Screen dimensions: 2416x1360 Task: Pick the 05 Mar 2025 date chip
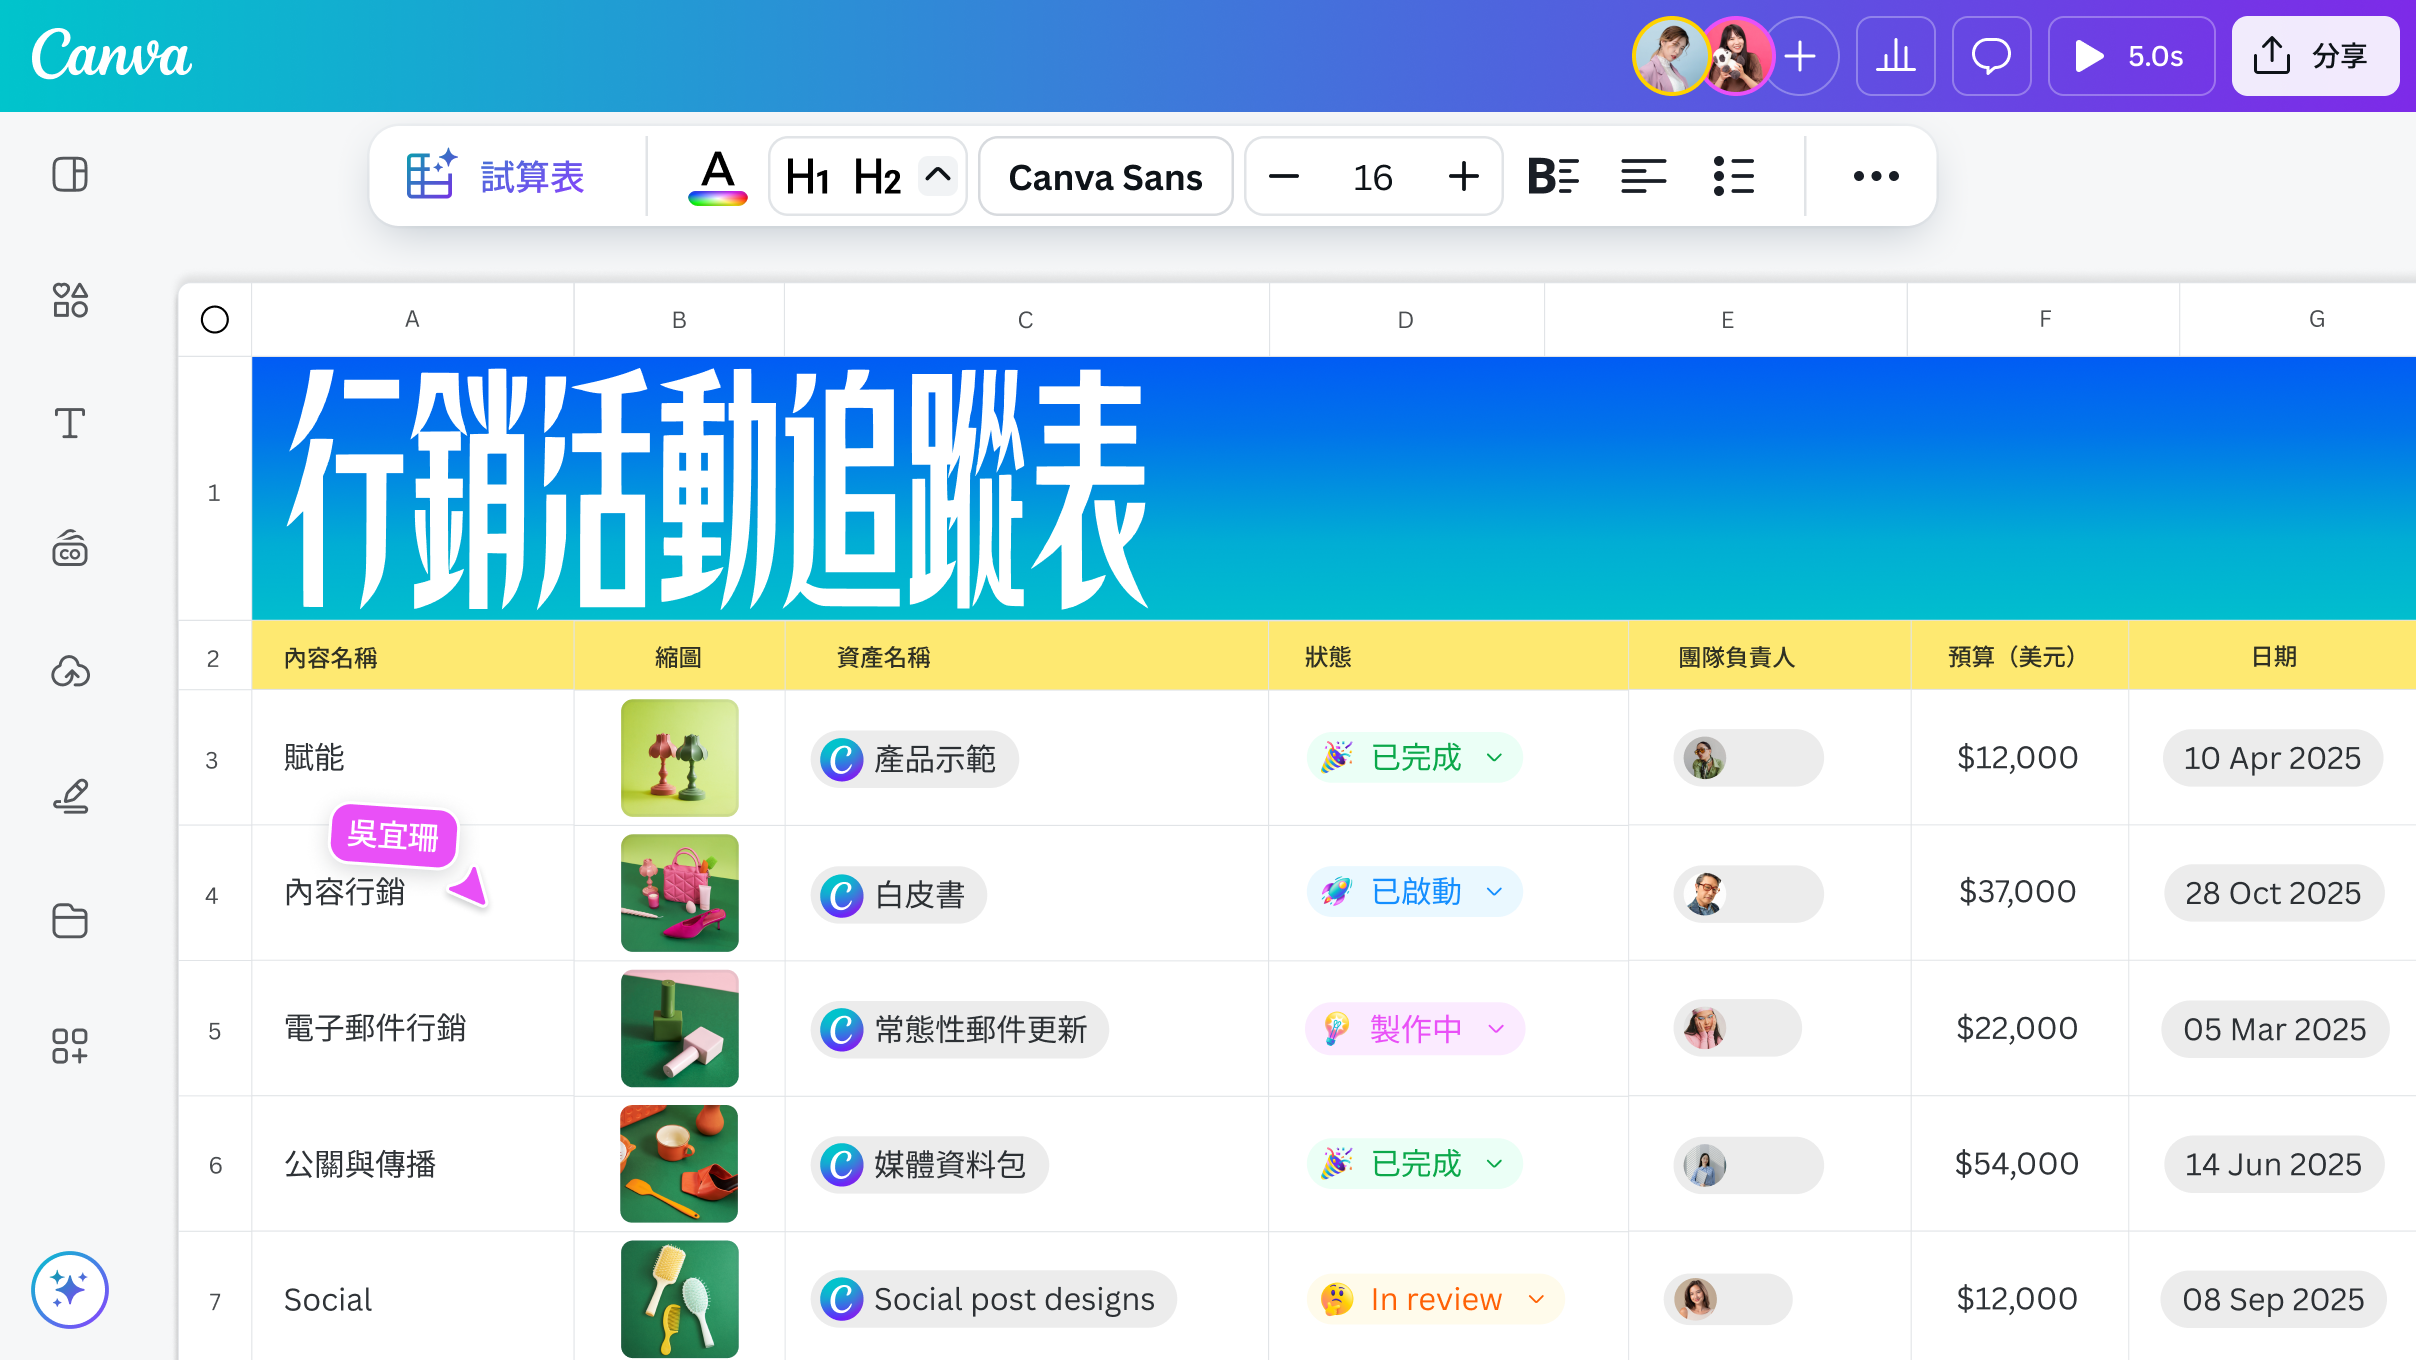2275,1029
